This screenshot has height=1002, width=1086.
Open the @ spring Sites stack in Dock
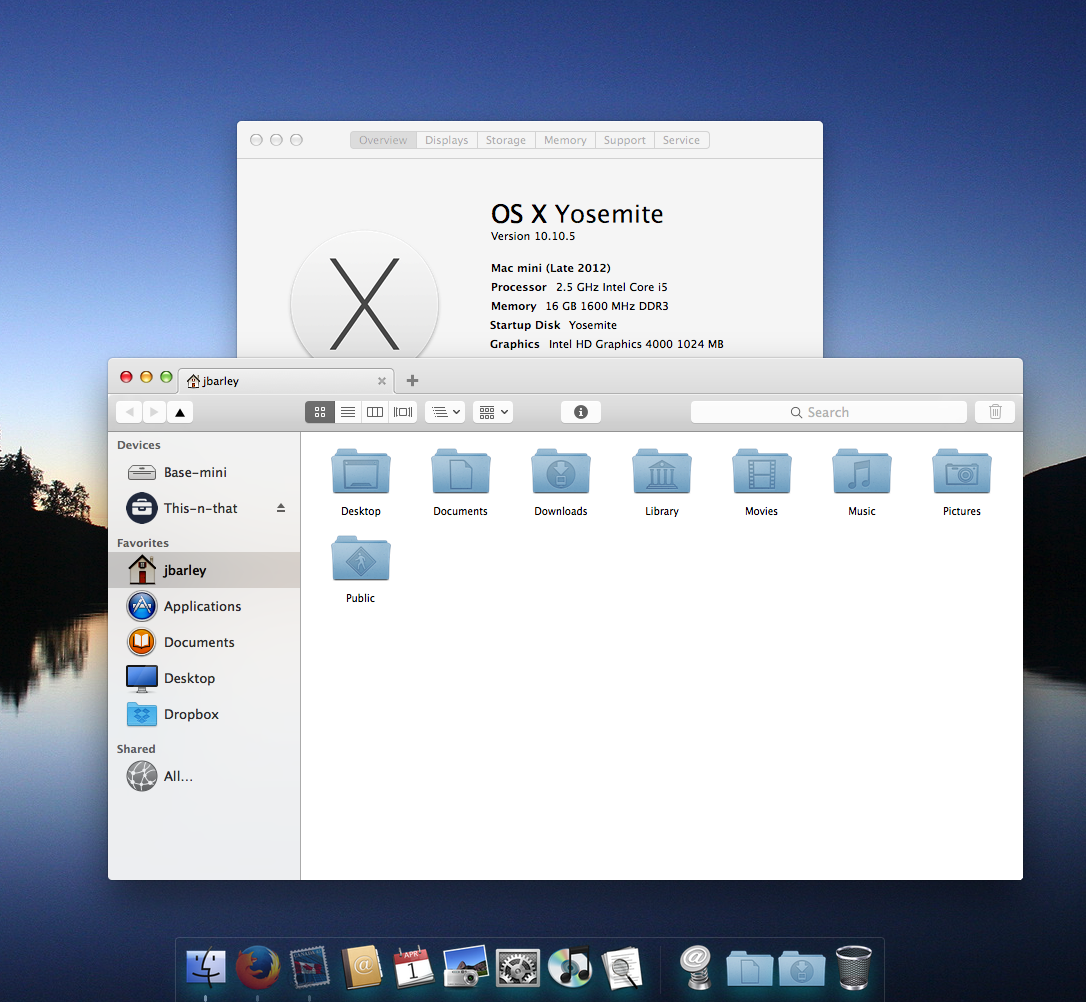pyautogui.click(x=696, y=967)
